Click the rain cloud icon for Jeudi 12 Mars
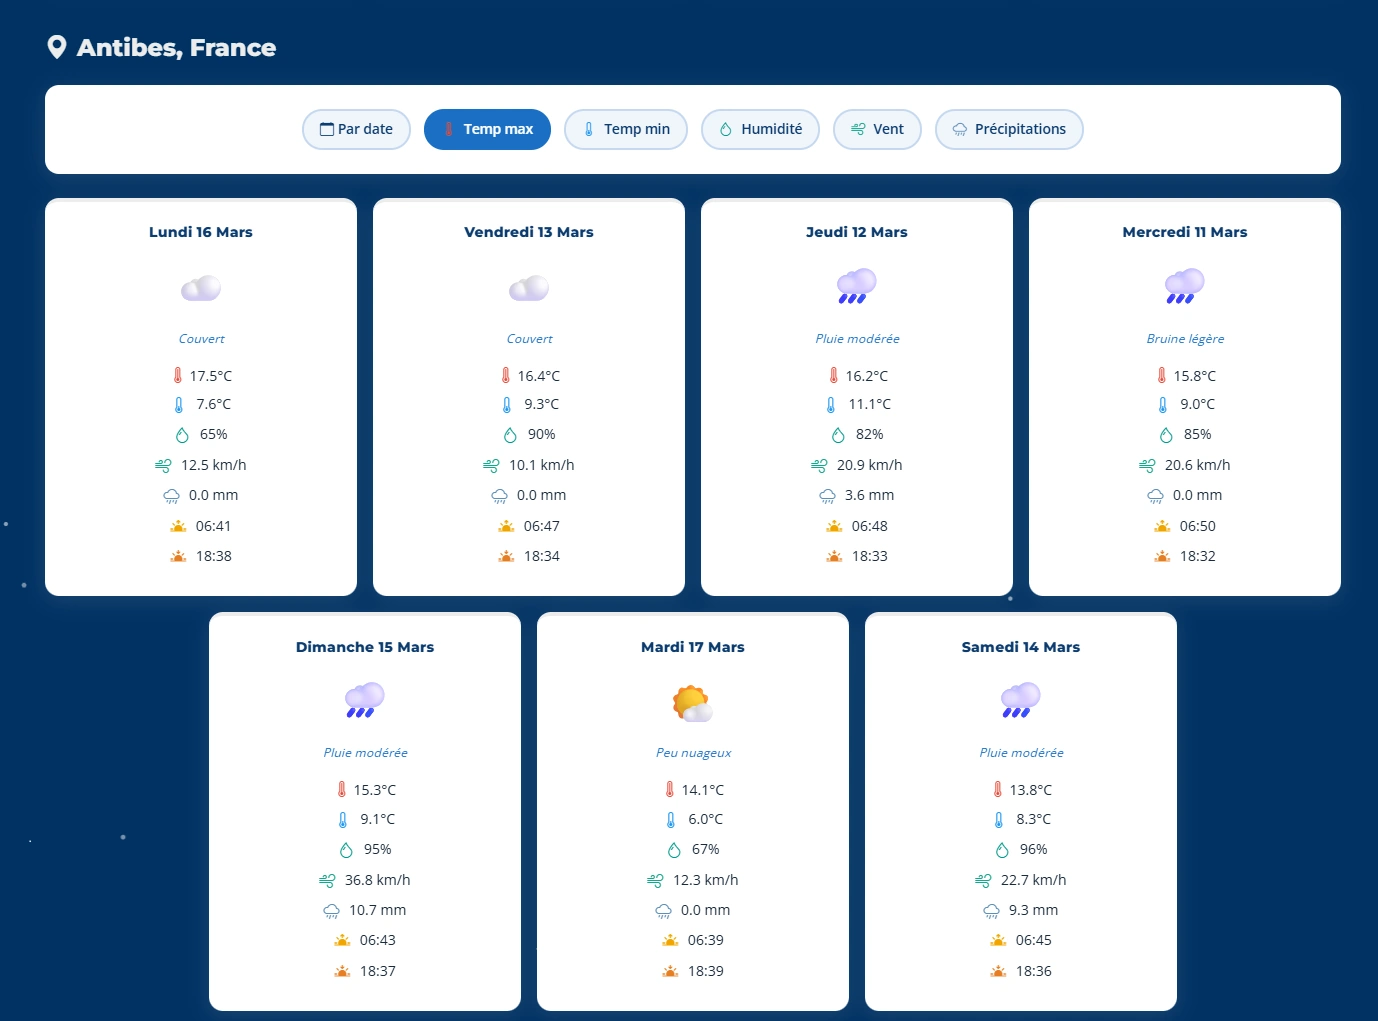Image resolution: width=1378 pixels, height=1021 pixels. 857,286
